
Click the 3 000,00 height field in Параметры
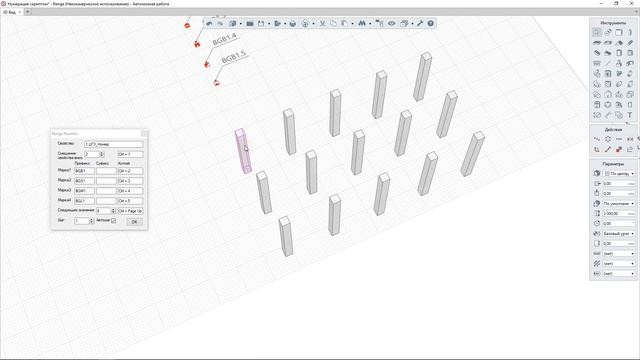(619, 213)
